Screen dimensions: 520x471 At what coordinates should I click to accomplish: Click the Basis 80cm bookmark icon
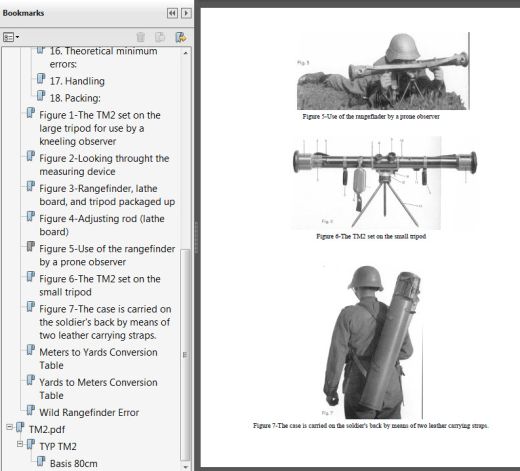41,461
